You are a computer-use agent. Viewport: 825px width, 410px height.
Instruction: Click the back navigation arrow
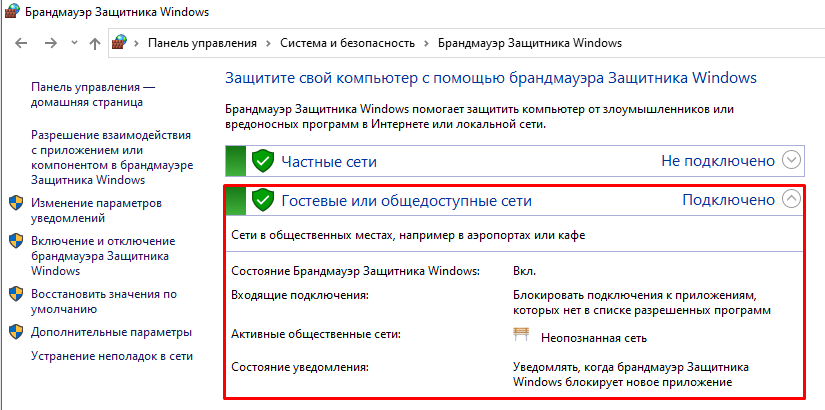(x=22, y=43)
